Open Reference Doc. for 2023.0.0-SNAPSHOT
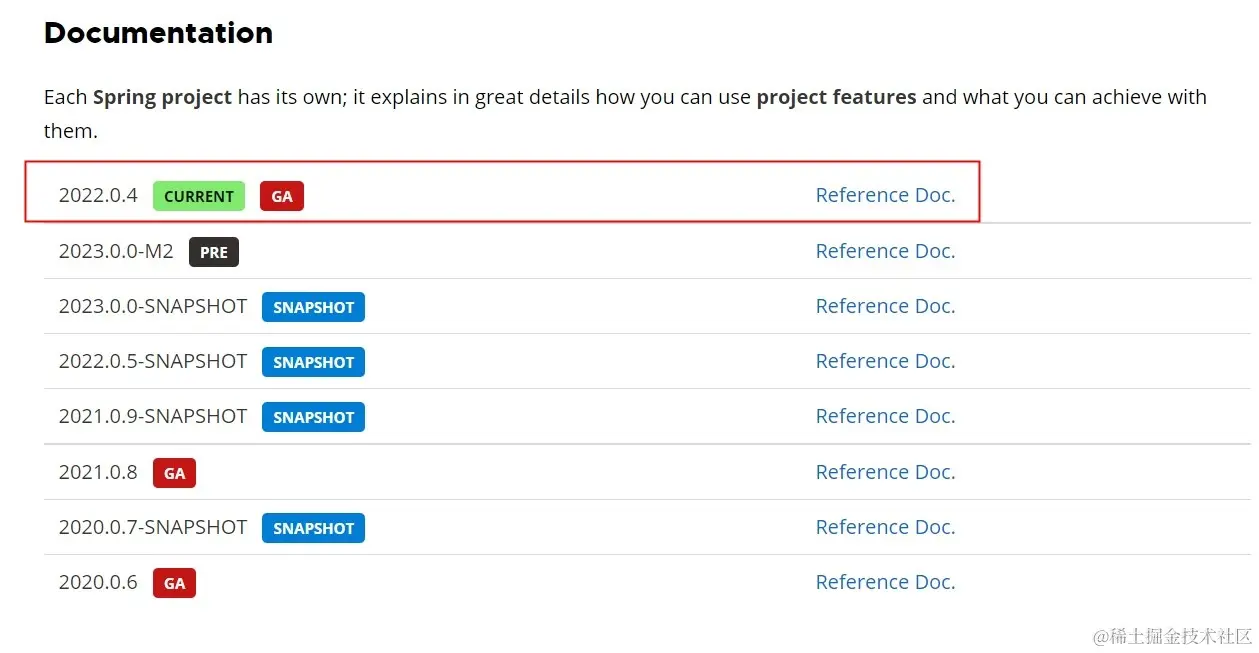 tap(885, 306)
